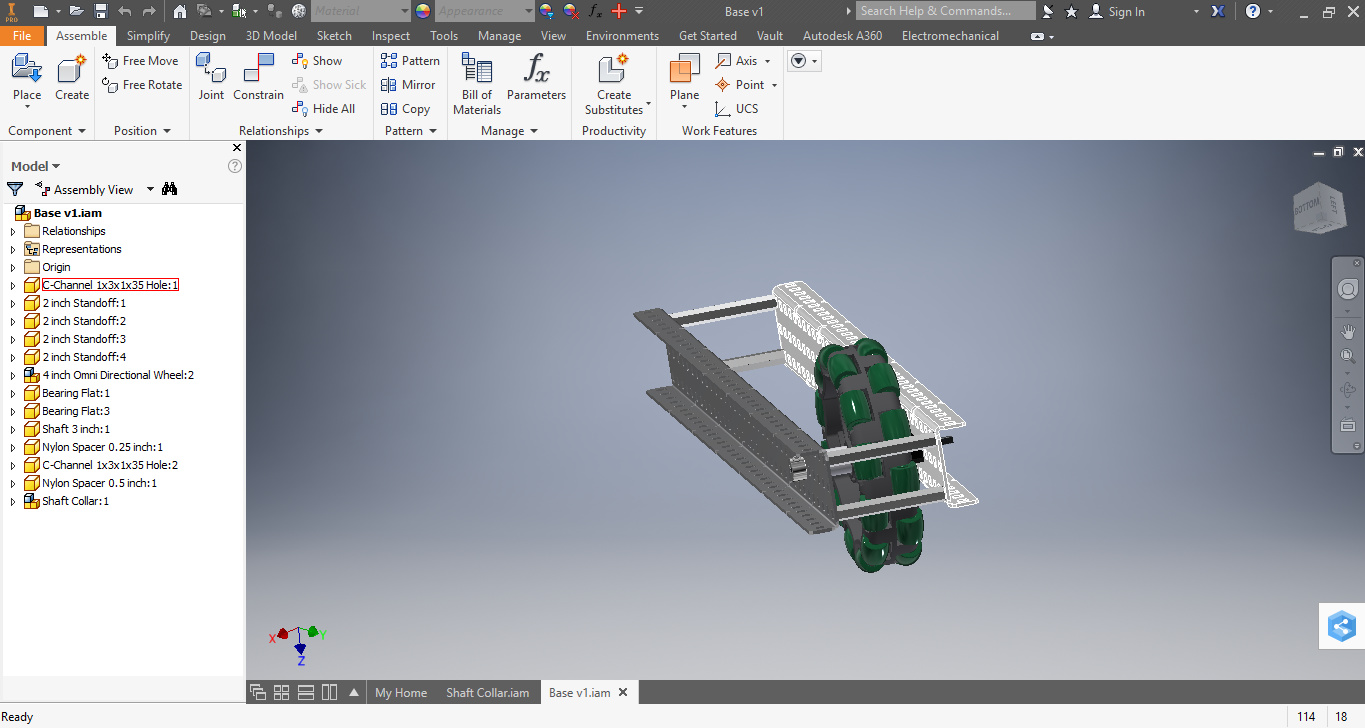Open the File menu tab

click(22, 35)
